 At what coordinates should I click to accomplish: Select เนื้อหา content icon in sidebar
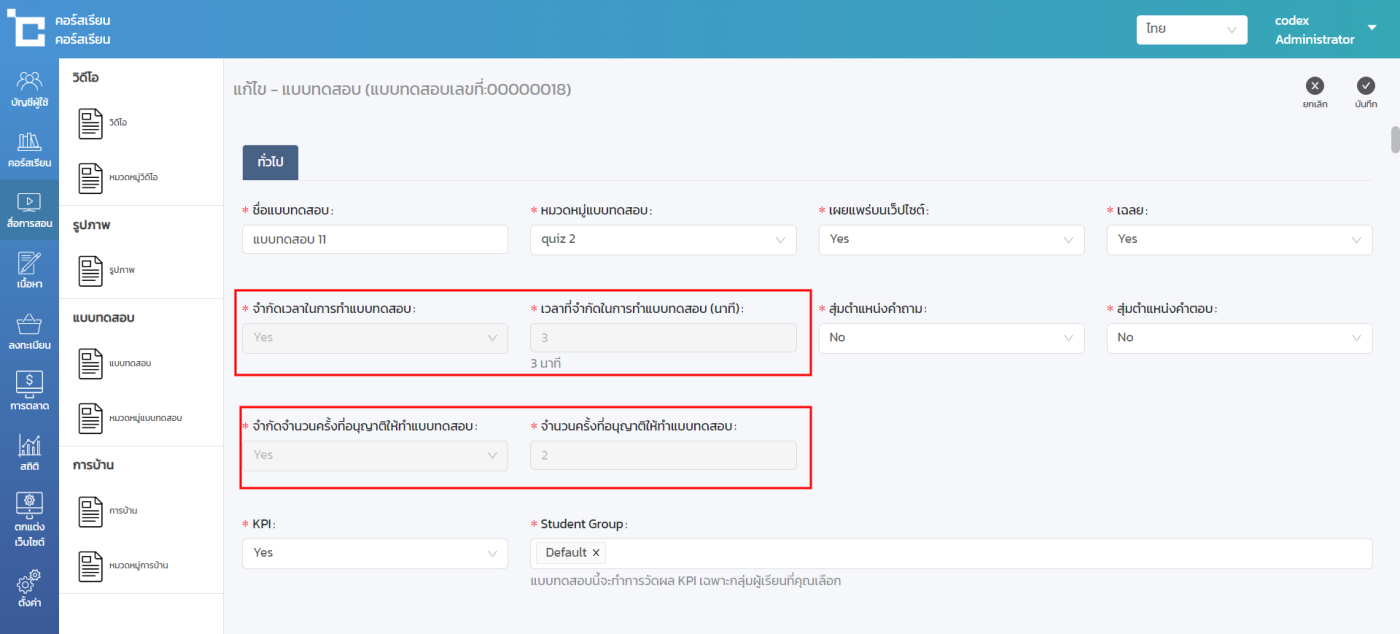[x=29, y=270]
